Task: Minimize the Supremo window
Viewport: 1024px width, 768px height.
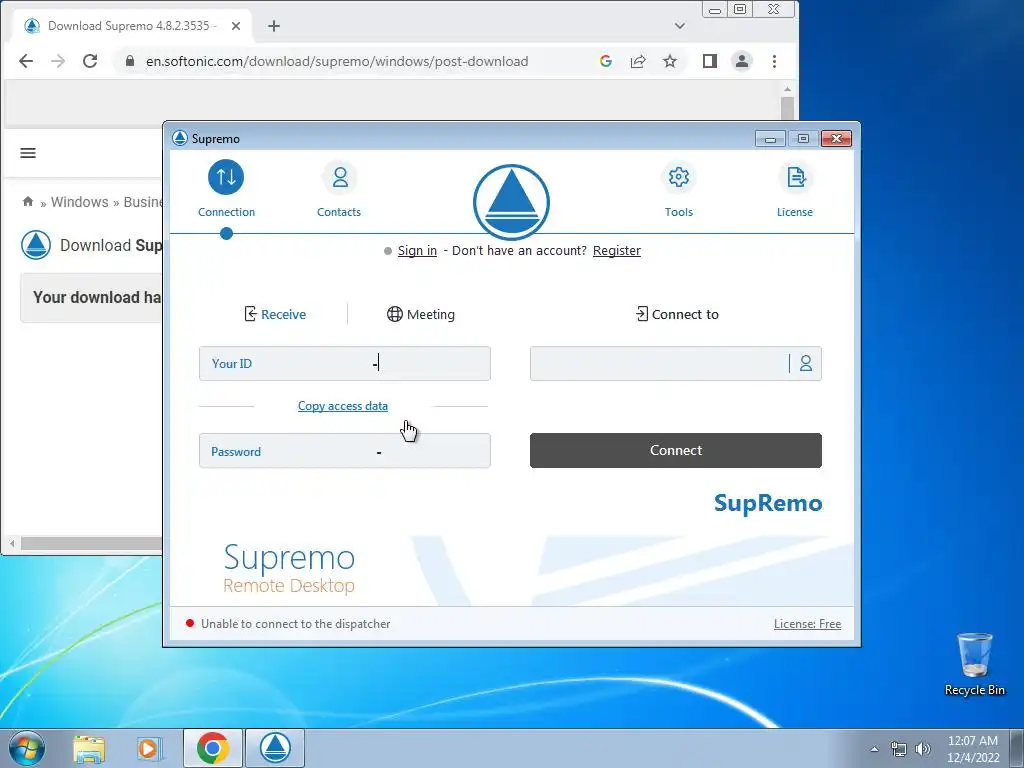Action: pyautogui.click(x=770, y=139)
